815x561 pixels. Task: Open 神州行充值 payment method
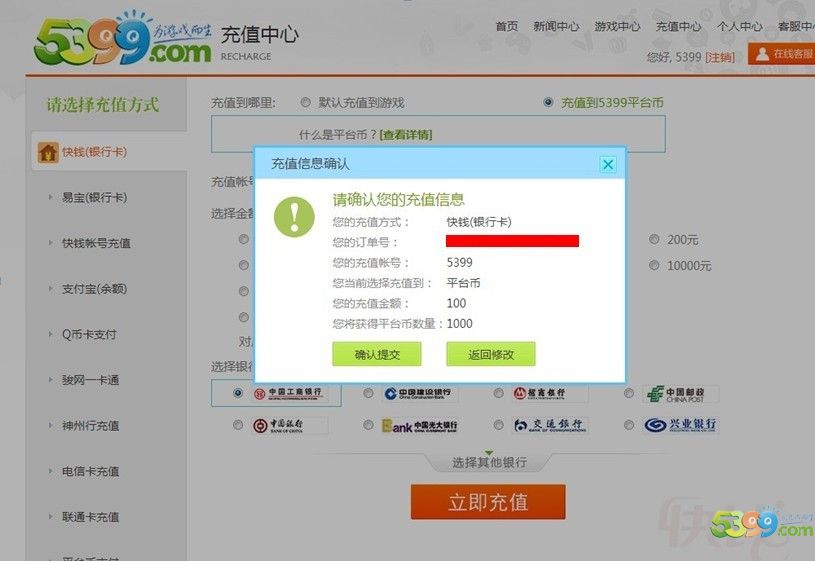point(90,426)
